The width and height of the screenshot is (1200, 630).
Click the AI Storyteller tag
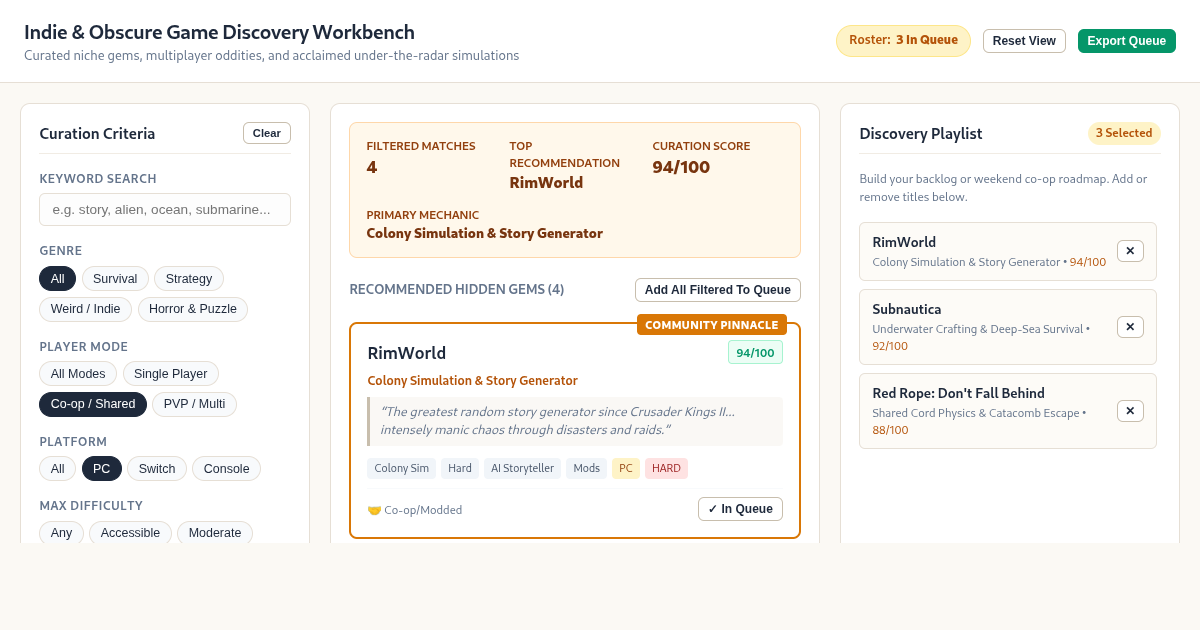tap(522, 468)
